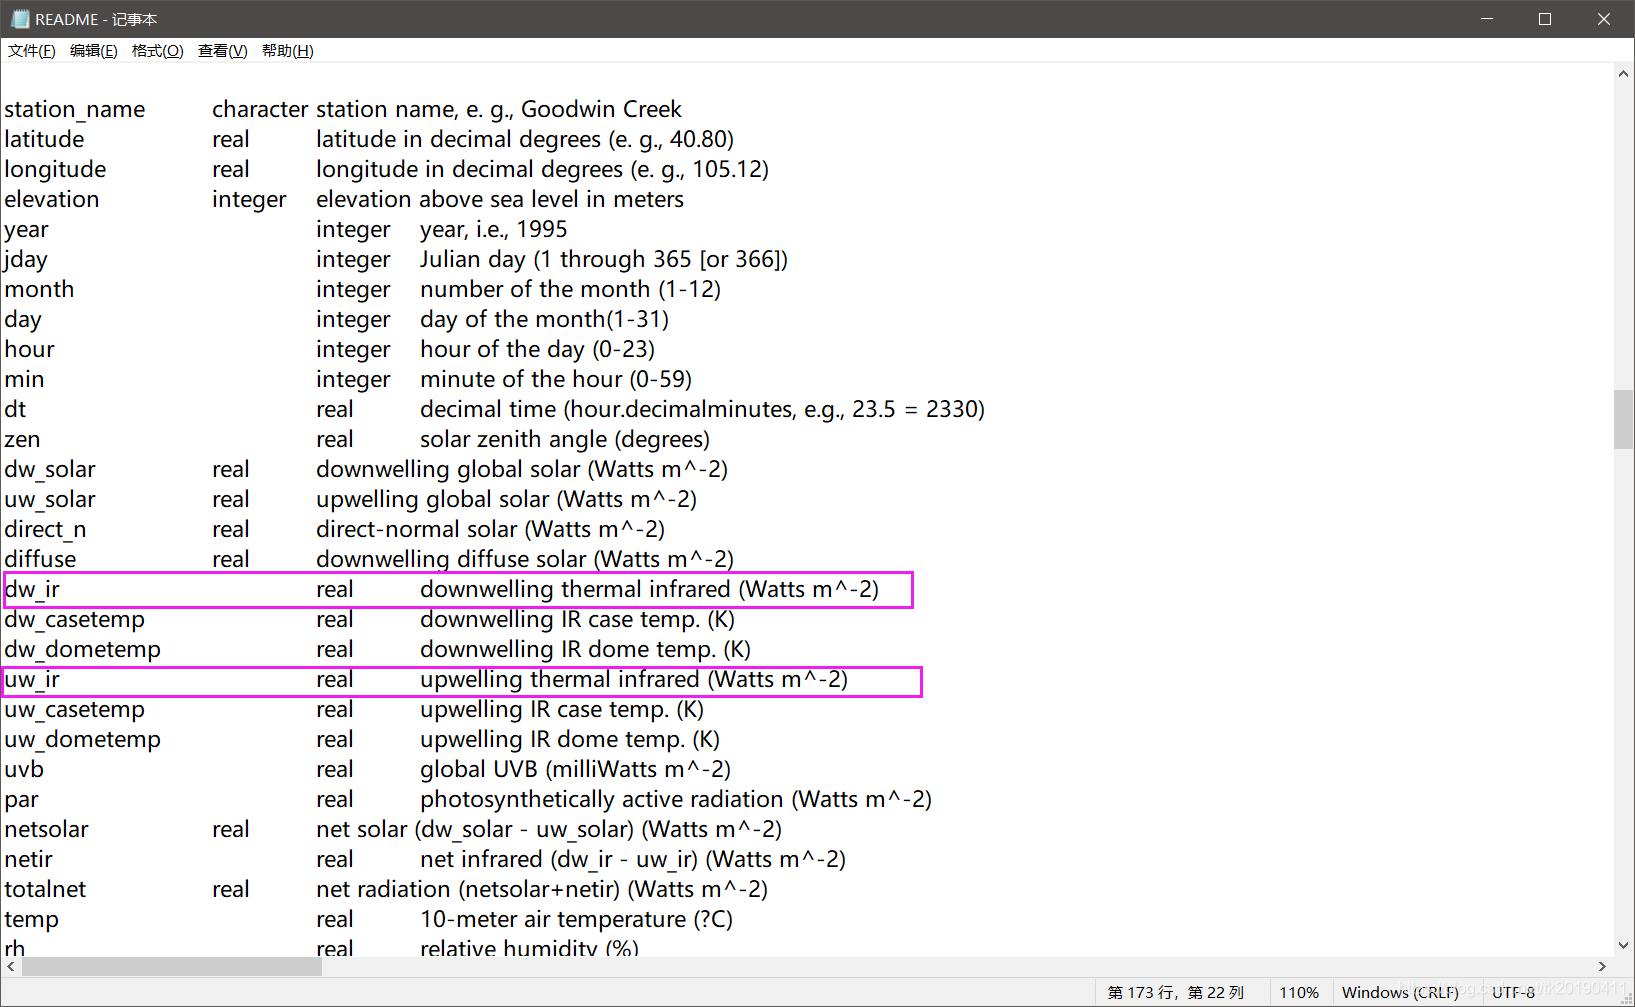Image resolution: width=1635 pixels, height=1007 pixels.
Task: Click the vertical scrollbar thumb
Action: pos(1623,419)
